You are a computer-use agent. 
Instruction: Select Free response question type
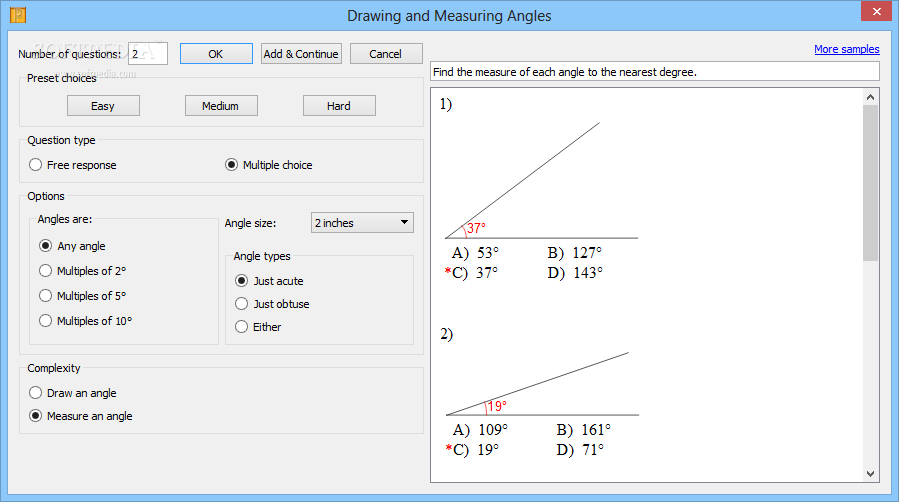pos(72,165)
